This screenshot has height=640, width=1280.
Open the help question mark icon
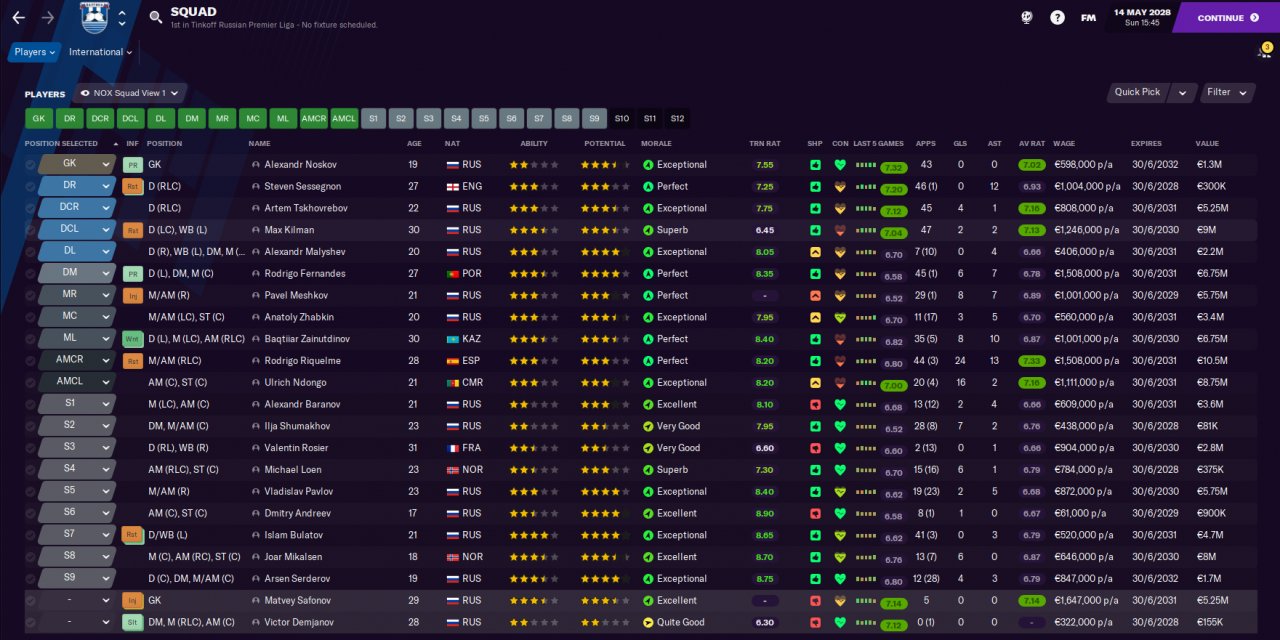(1057, 17)
